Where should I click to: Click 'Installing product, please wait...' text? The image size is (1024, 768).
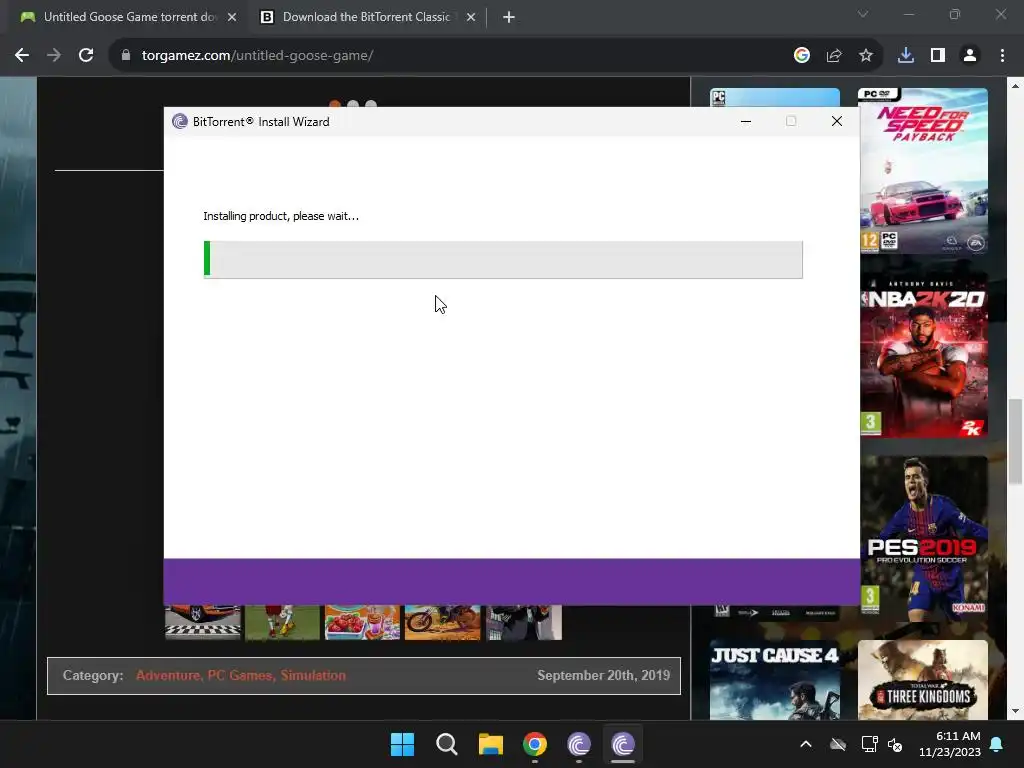[281, 216]
